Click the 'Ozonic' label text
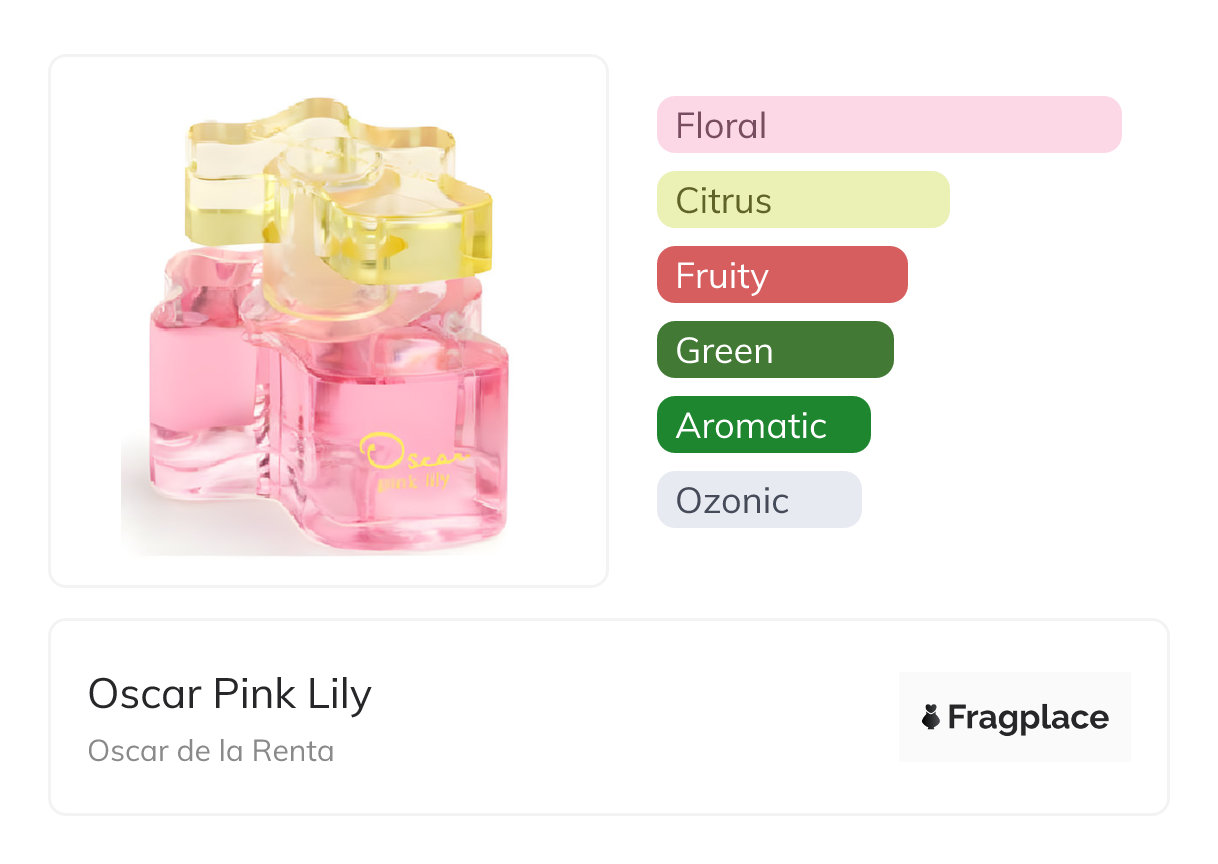 tap(732, 501)
